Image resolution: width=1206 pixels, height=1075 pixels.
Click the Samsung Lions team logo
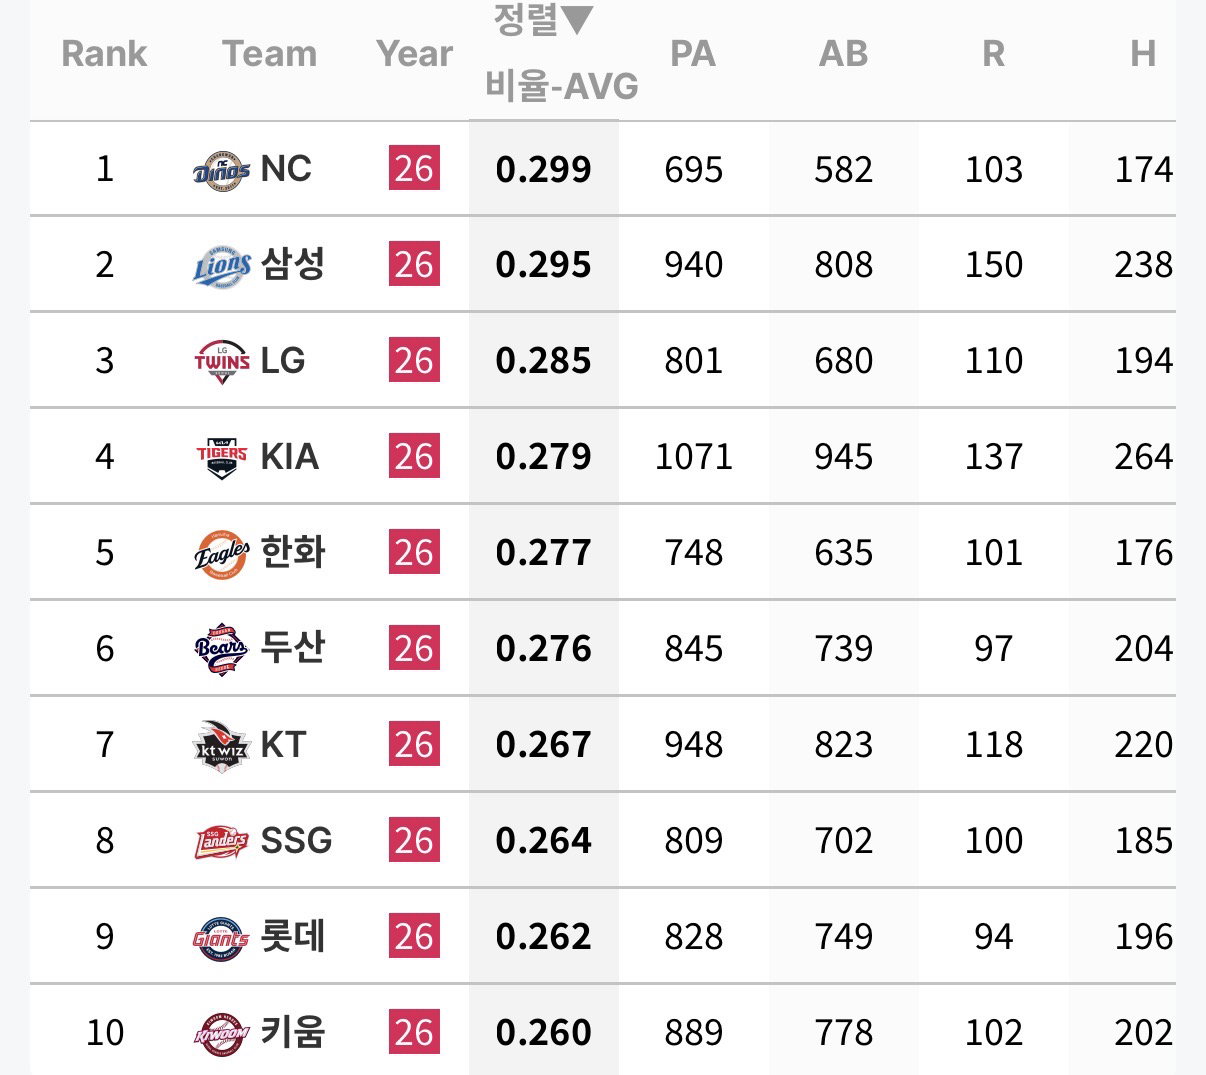221,266
